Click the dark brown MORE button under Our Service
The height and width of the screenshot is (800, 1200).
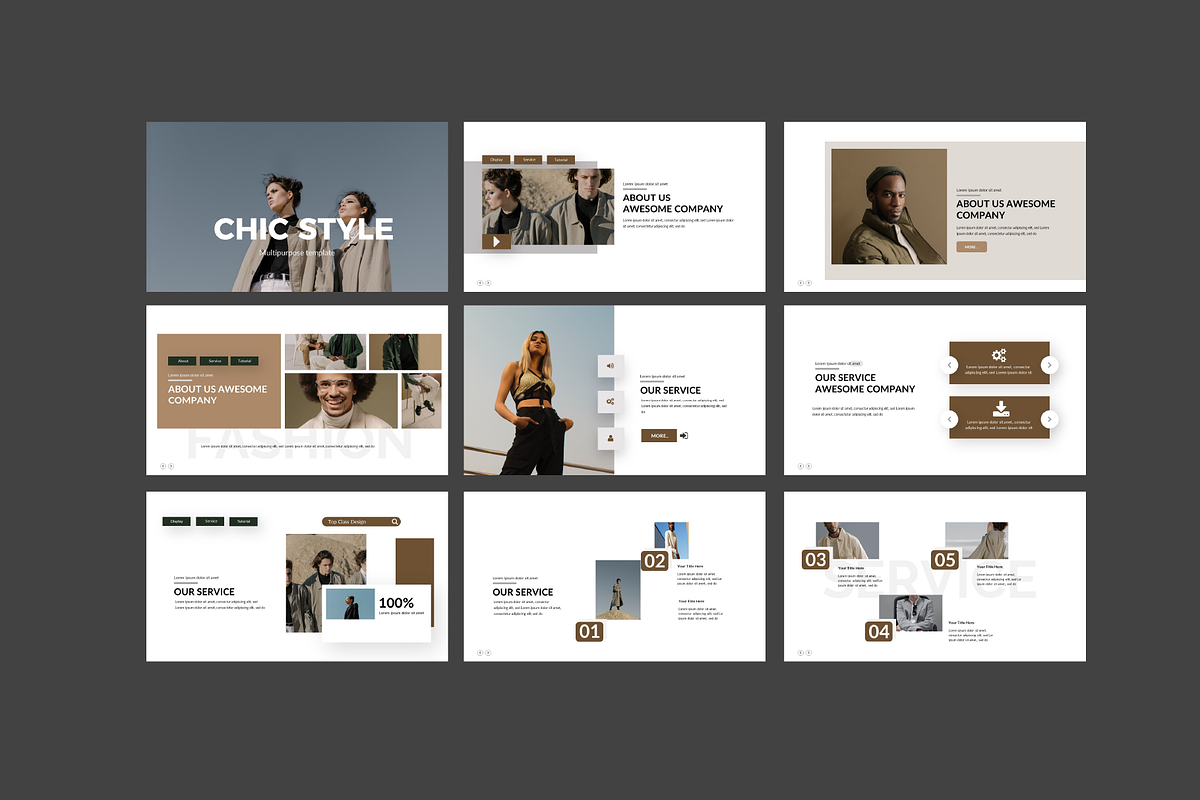(659, 436)
